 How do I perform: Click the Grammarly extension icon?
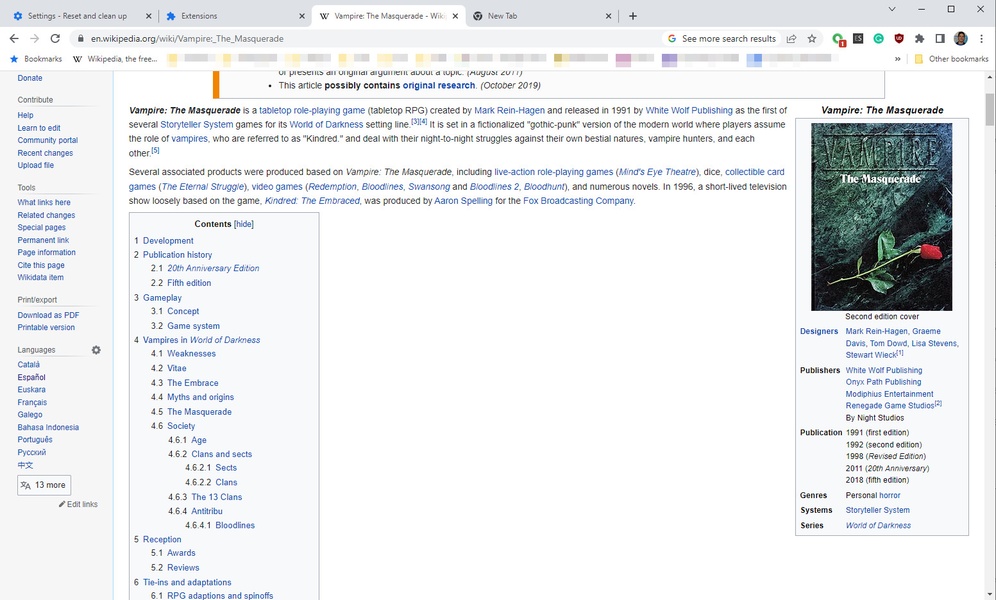(x=878, y=38)
